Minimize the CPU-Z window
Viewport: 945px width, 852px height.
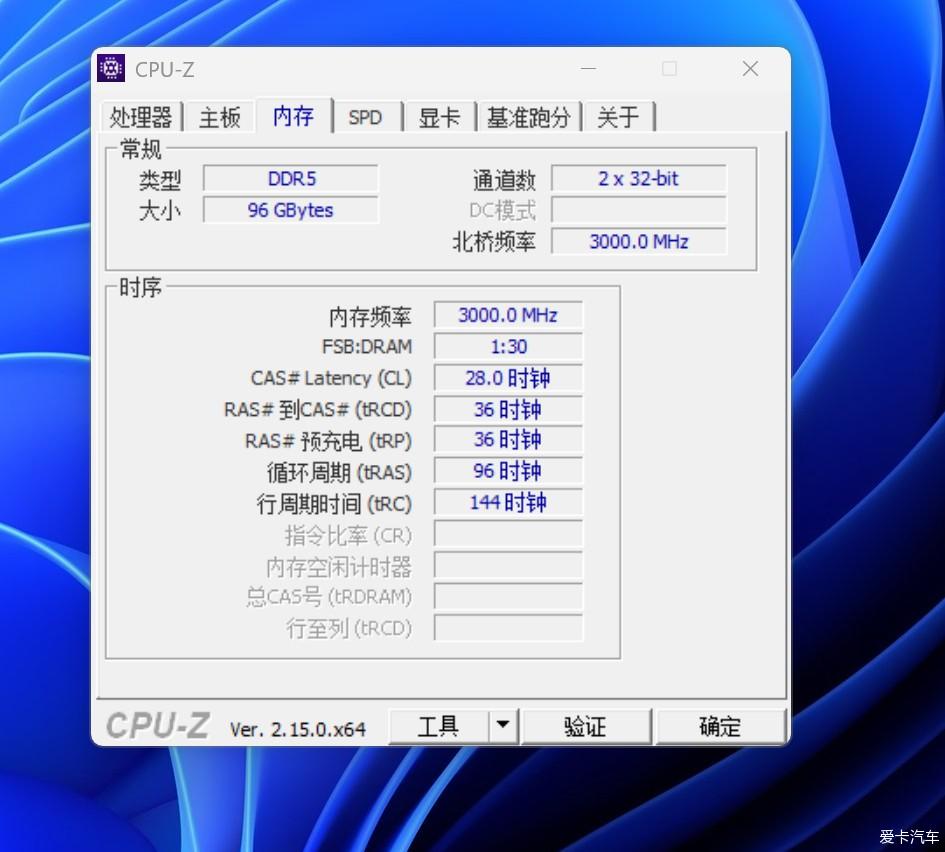coord(588,69)
